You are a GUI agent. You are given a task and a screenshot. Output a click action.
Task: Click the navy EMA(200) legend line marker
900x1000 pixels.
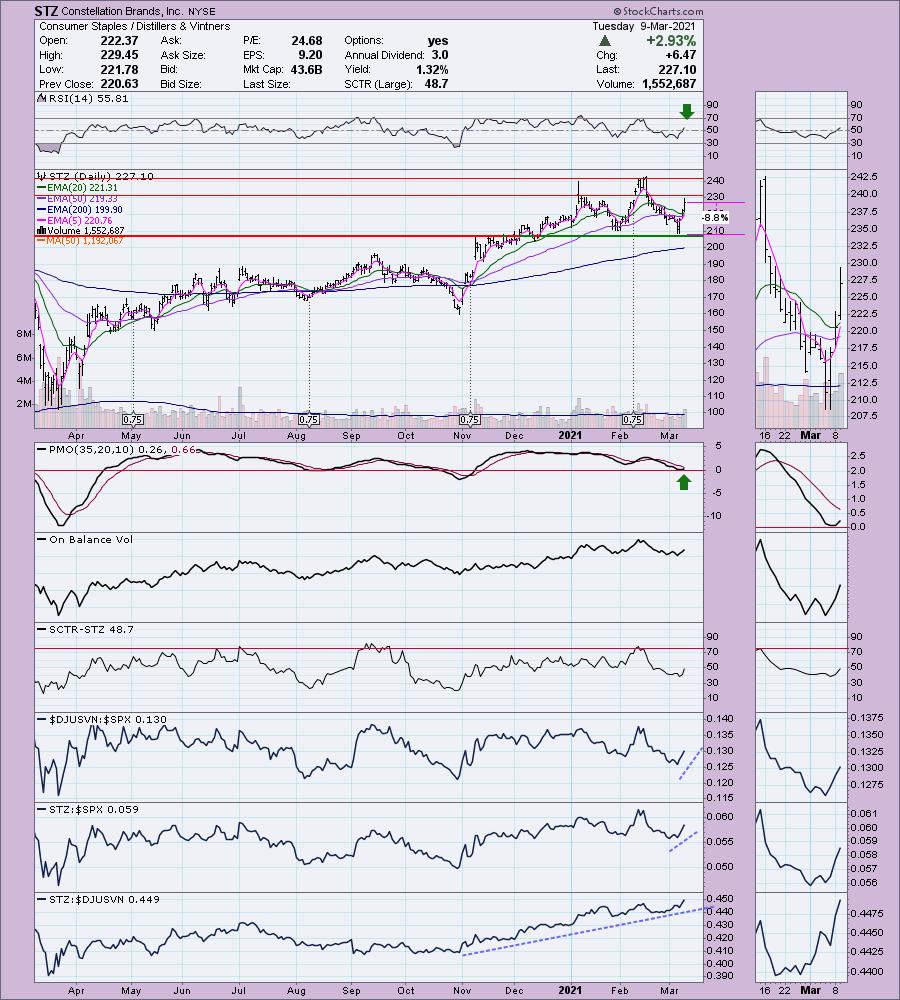tap(41, 209)
